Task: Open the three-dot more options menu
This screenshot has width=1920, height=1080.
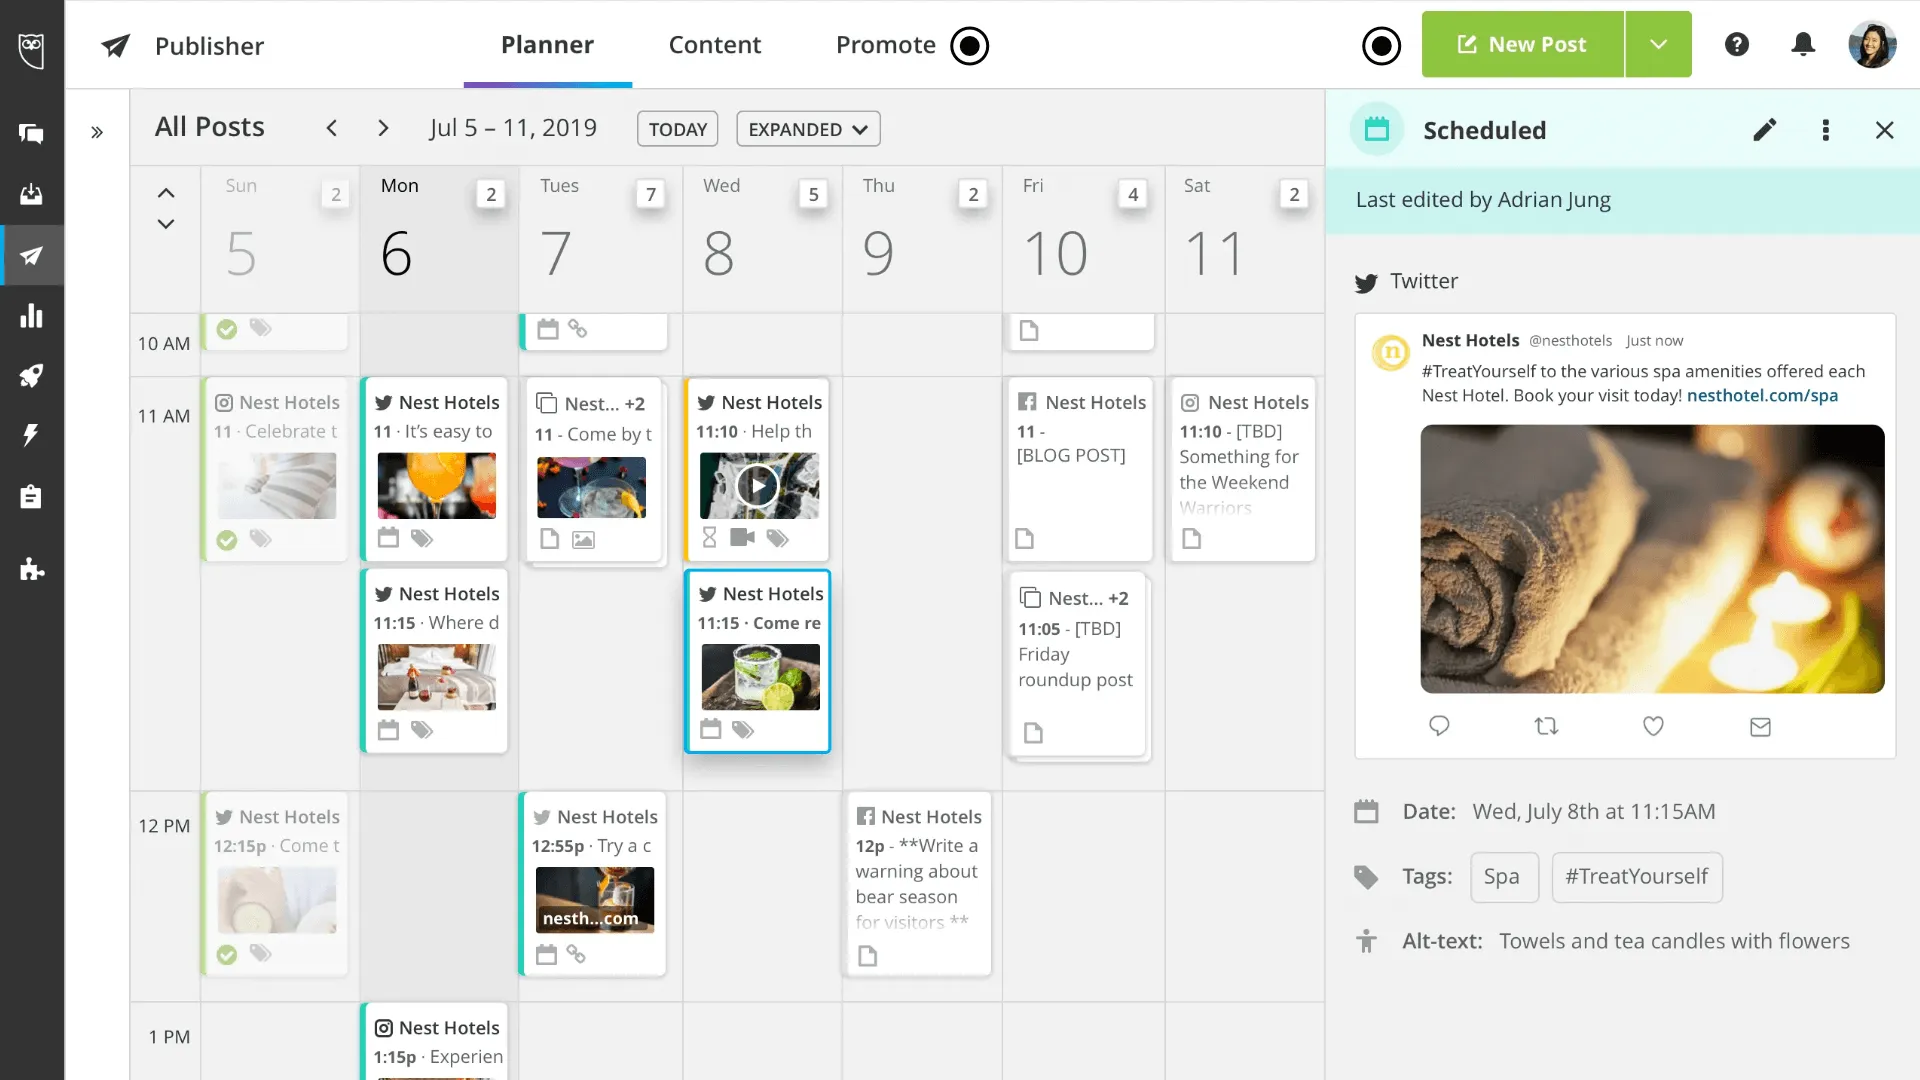Action: 1826,130
